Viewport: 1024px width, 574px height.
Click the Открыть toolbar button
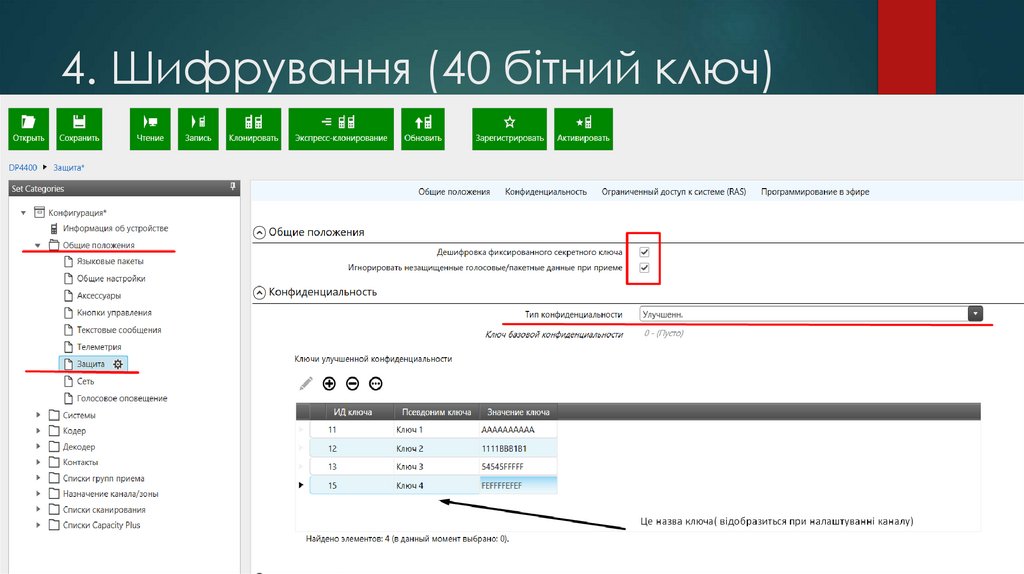pos(28,129)
